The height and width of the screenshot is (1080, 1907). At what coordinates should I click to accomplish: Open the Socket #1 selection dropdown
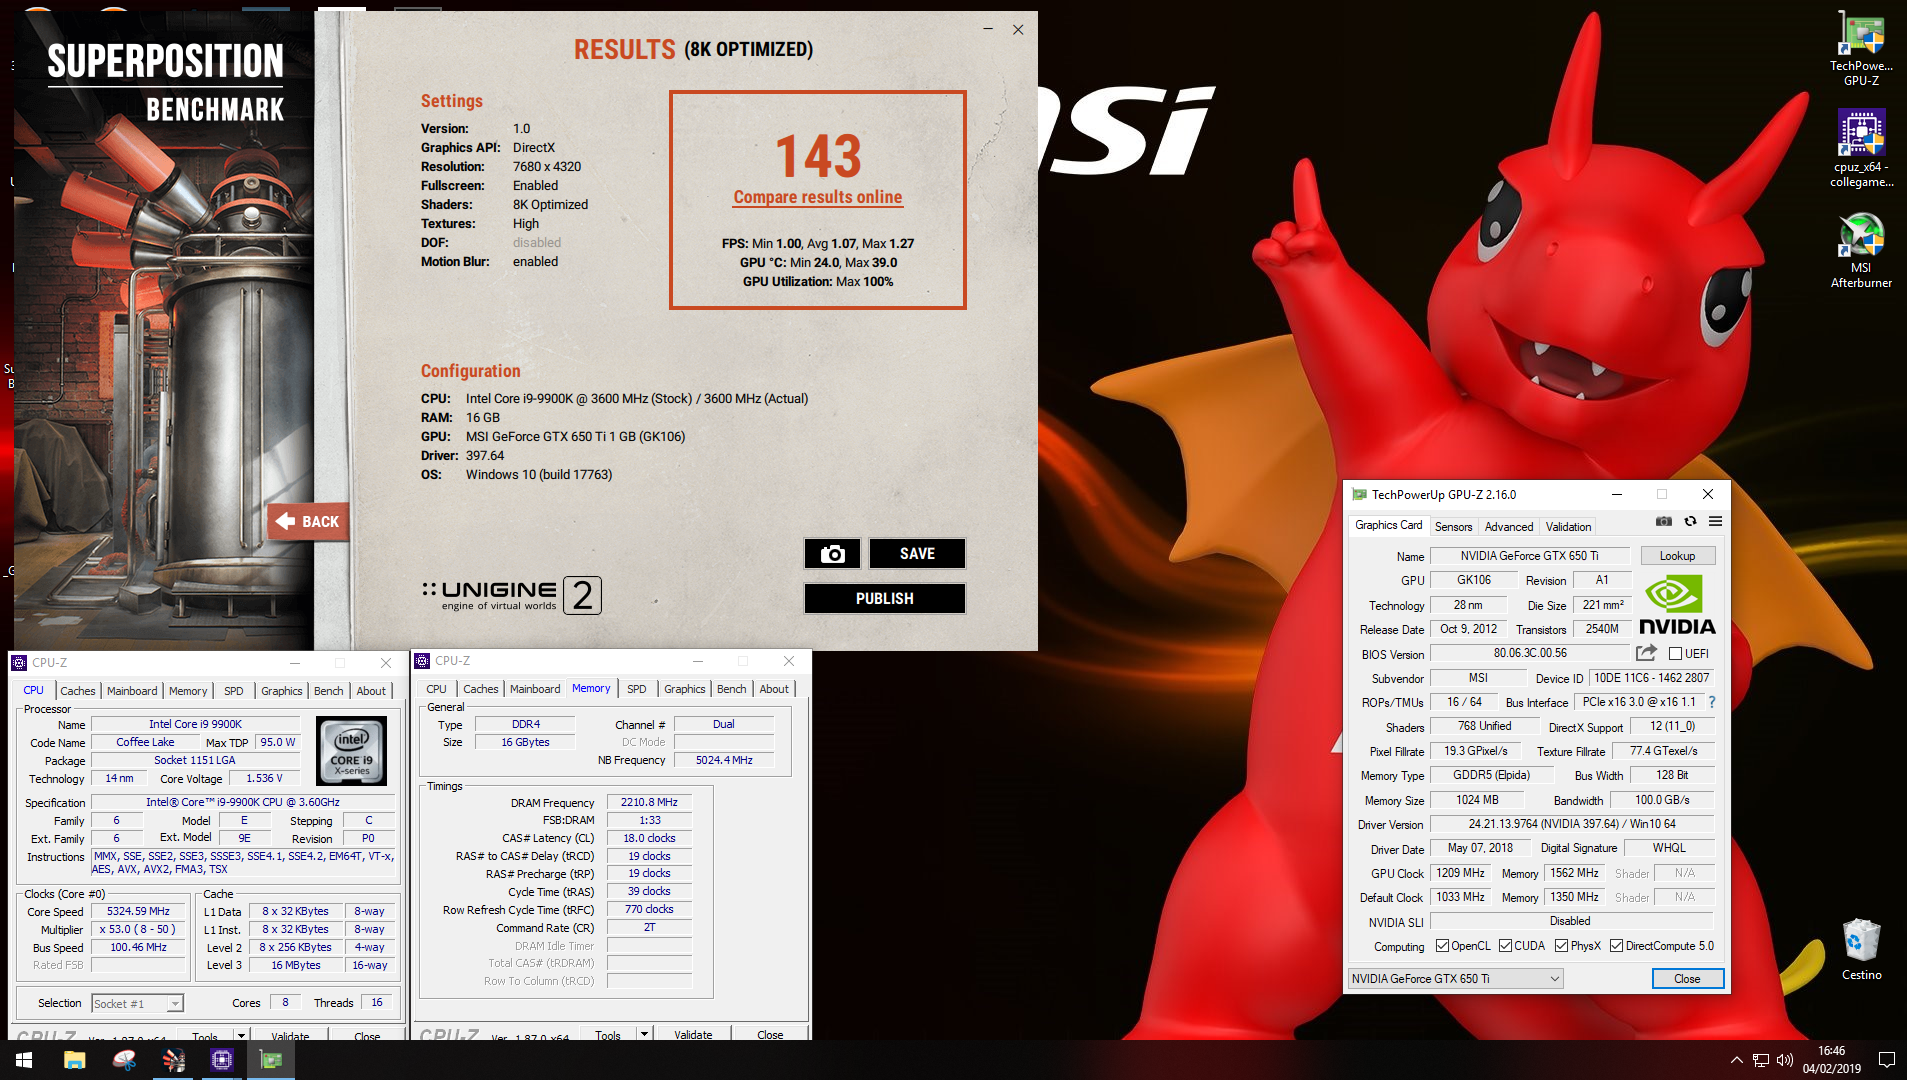(137, 1003)
